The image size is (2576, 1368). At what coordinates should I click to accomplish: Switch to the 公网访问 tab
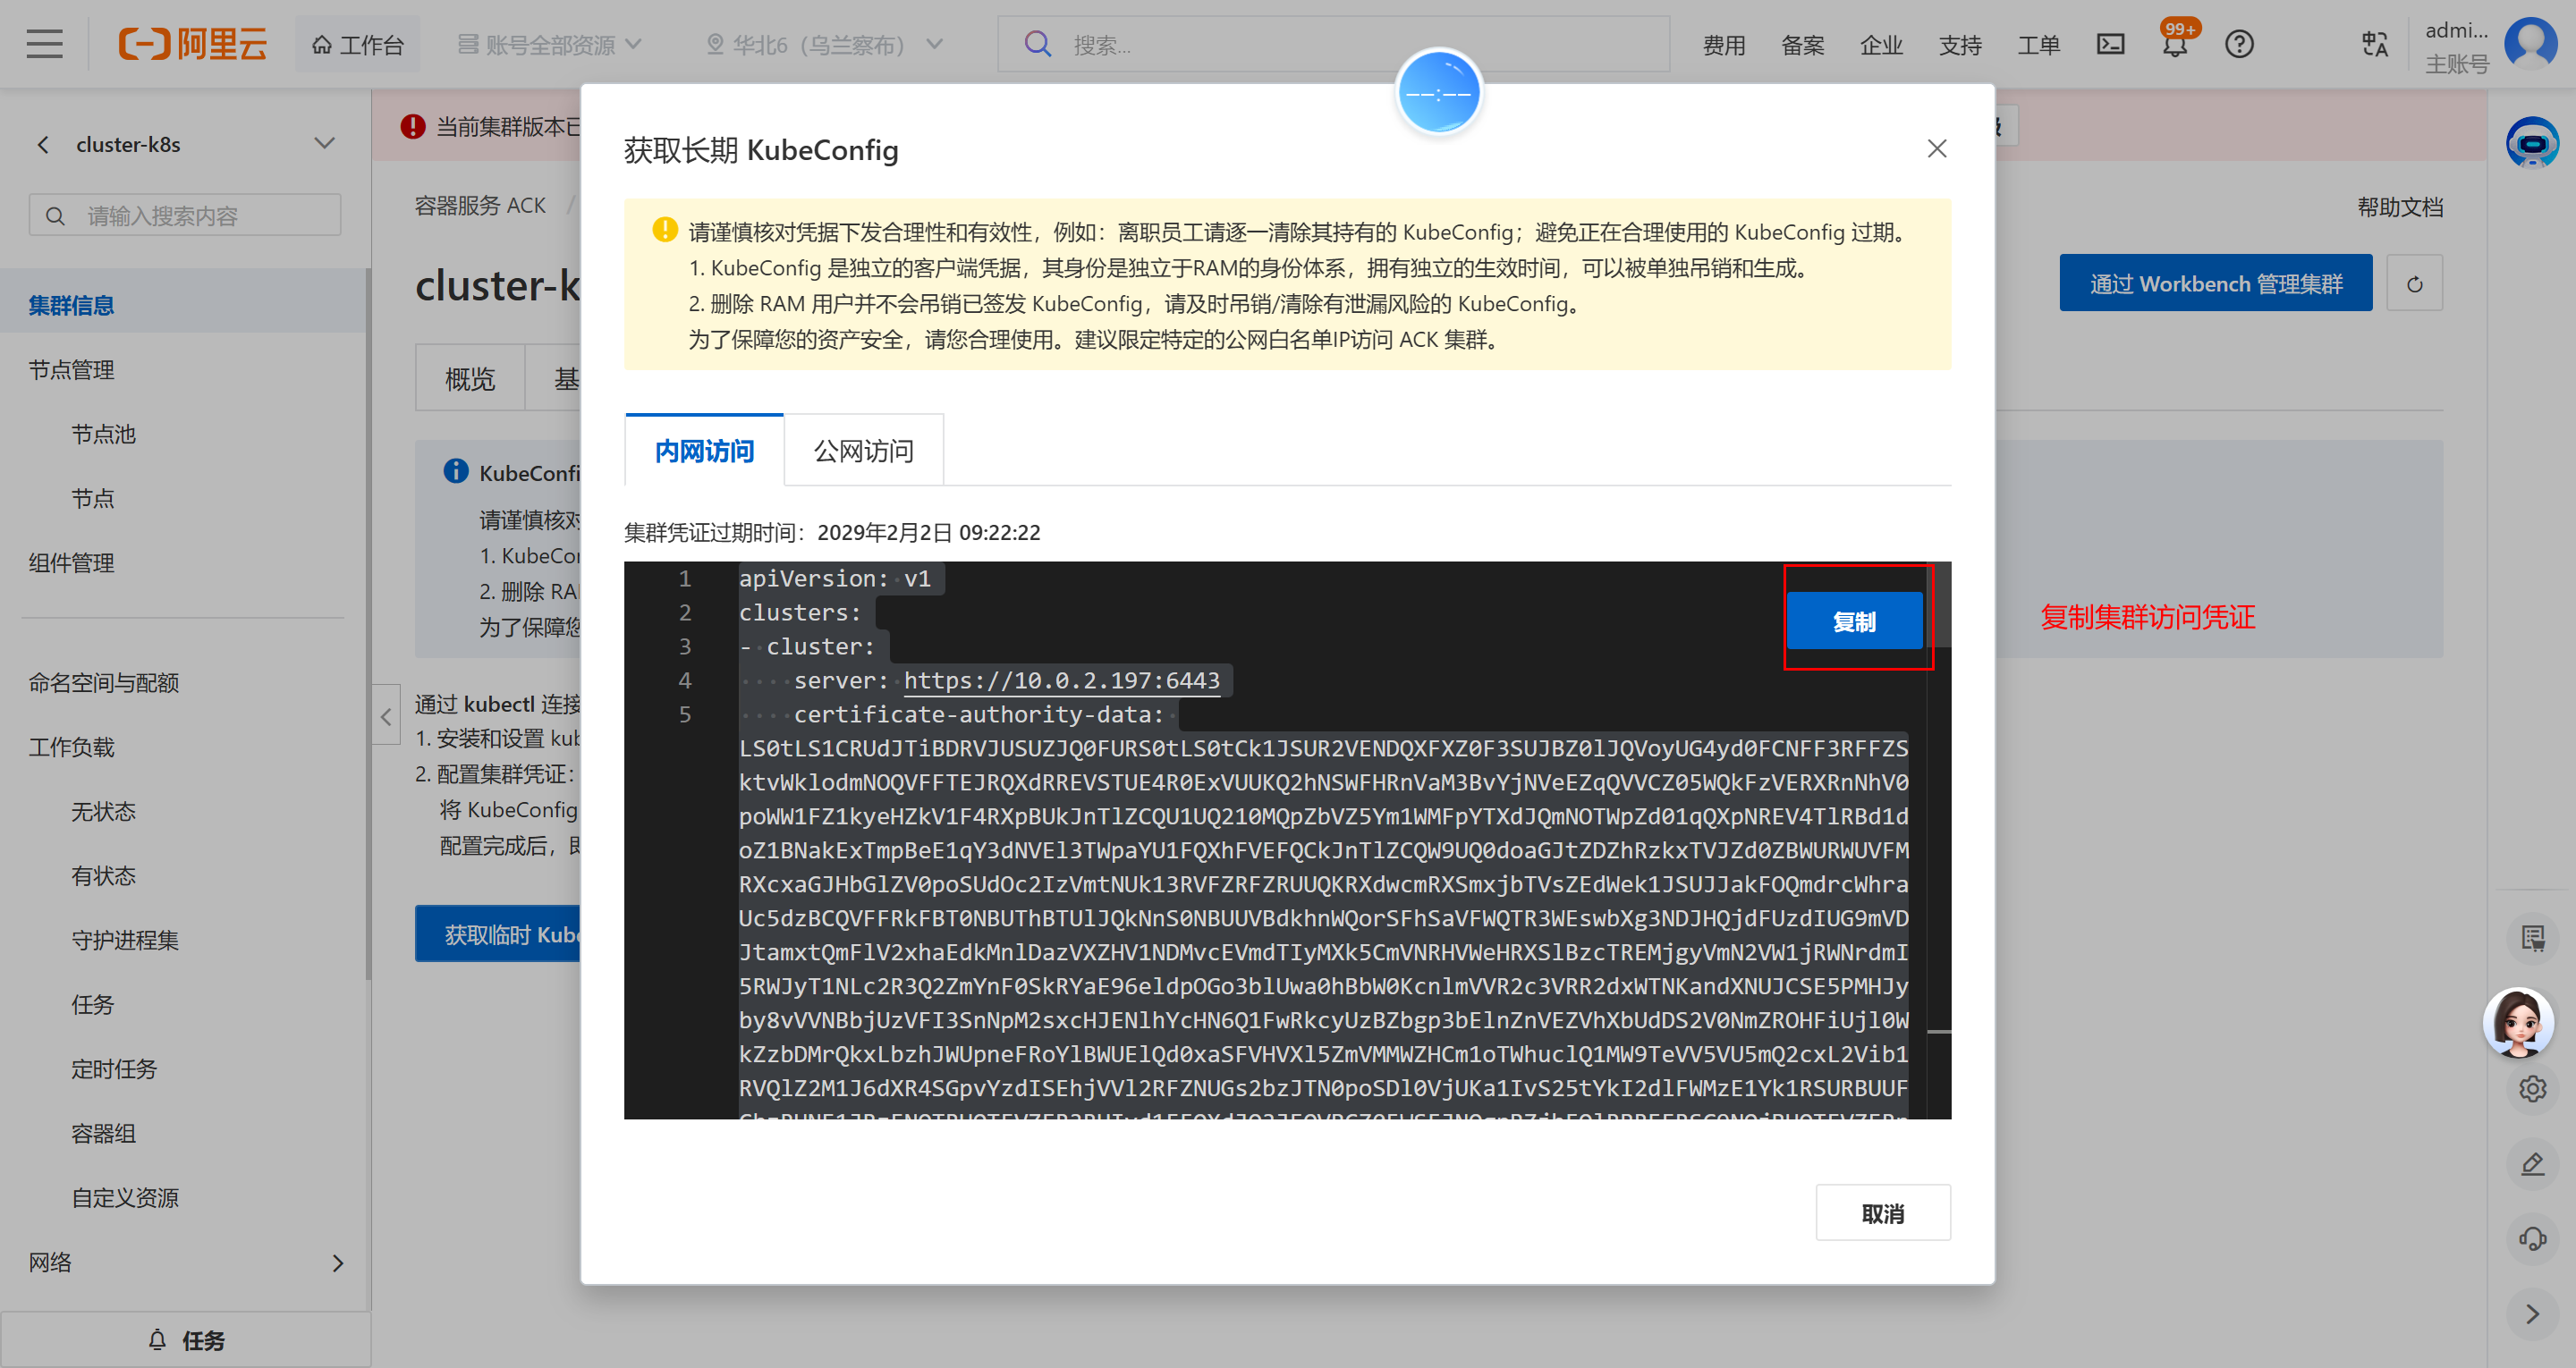863,450
